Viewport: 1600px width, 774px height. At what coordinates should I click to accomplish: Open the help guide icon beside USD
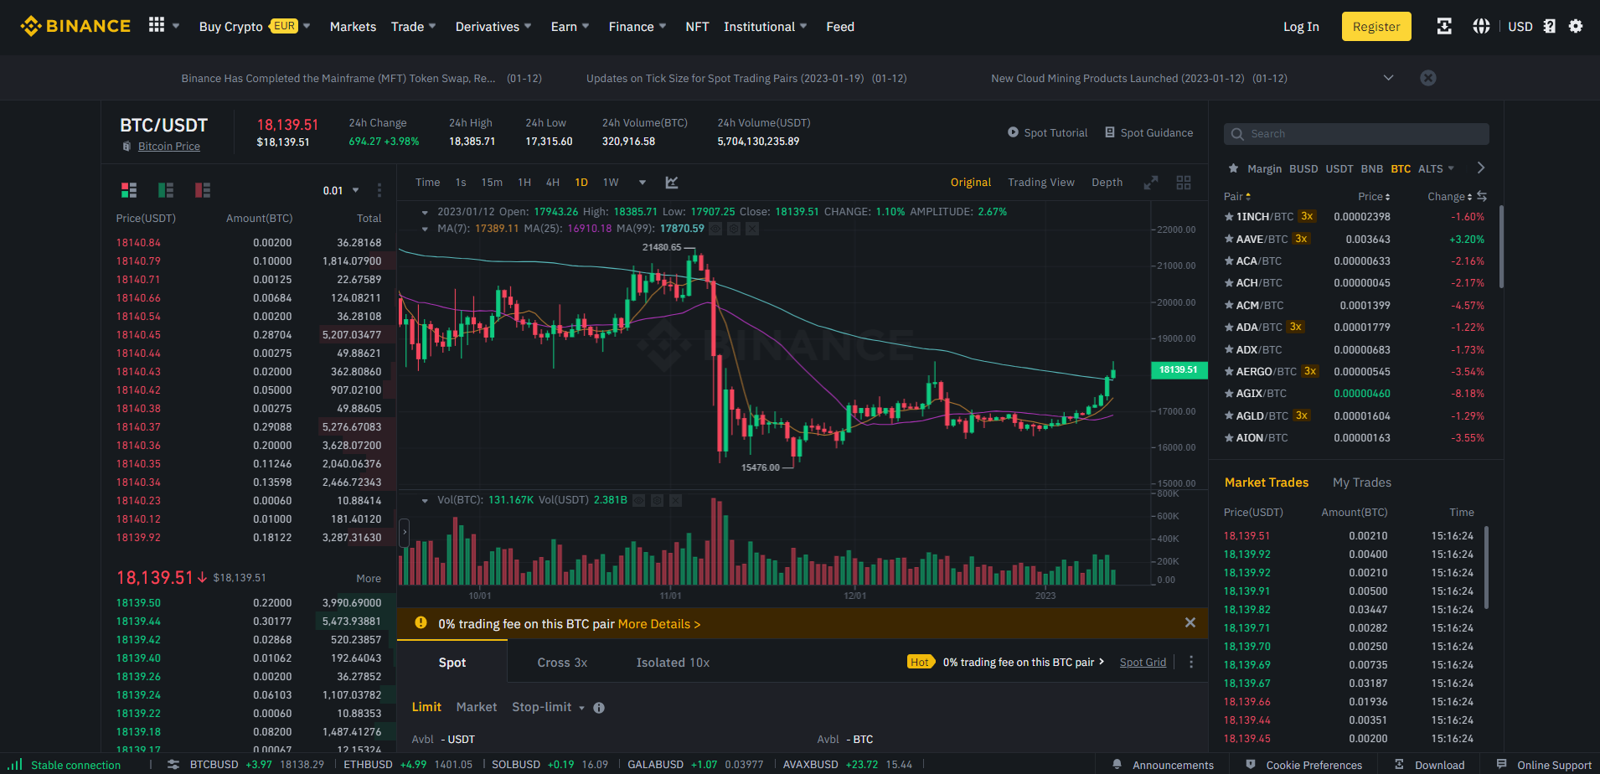[1549, 26]
